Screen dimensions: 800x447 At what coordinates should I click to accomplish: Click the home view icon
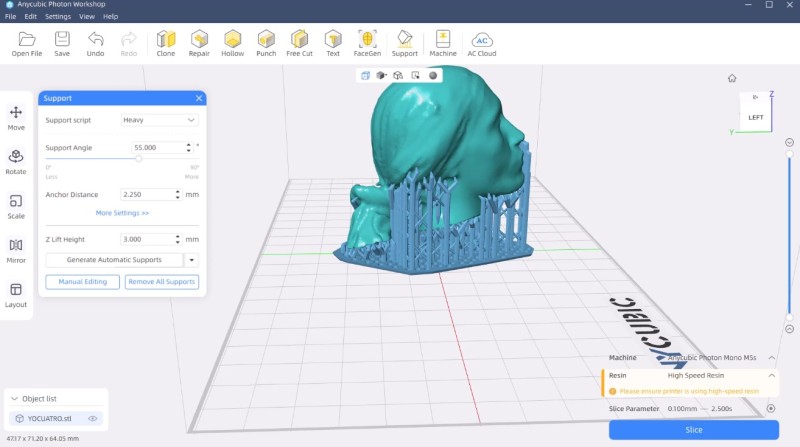click(732, 78)
